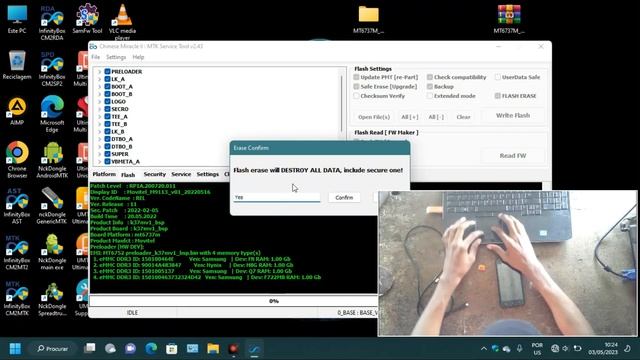Click the Clear button
640x360 pixels.
pos(463,117)
